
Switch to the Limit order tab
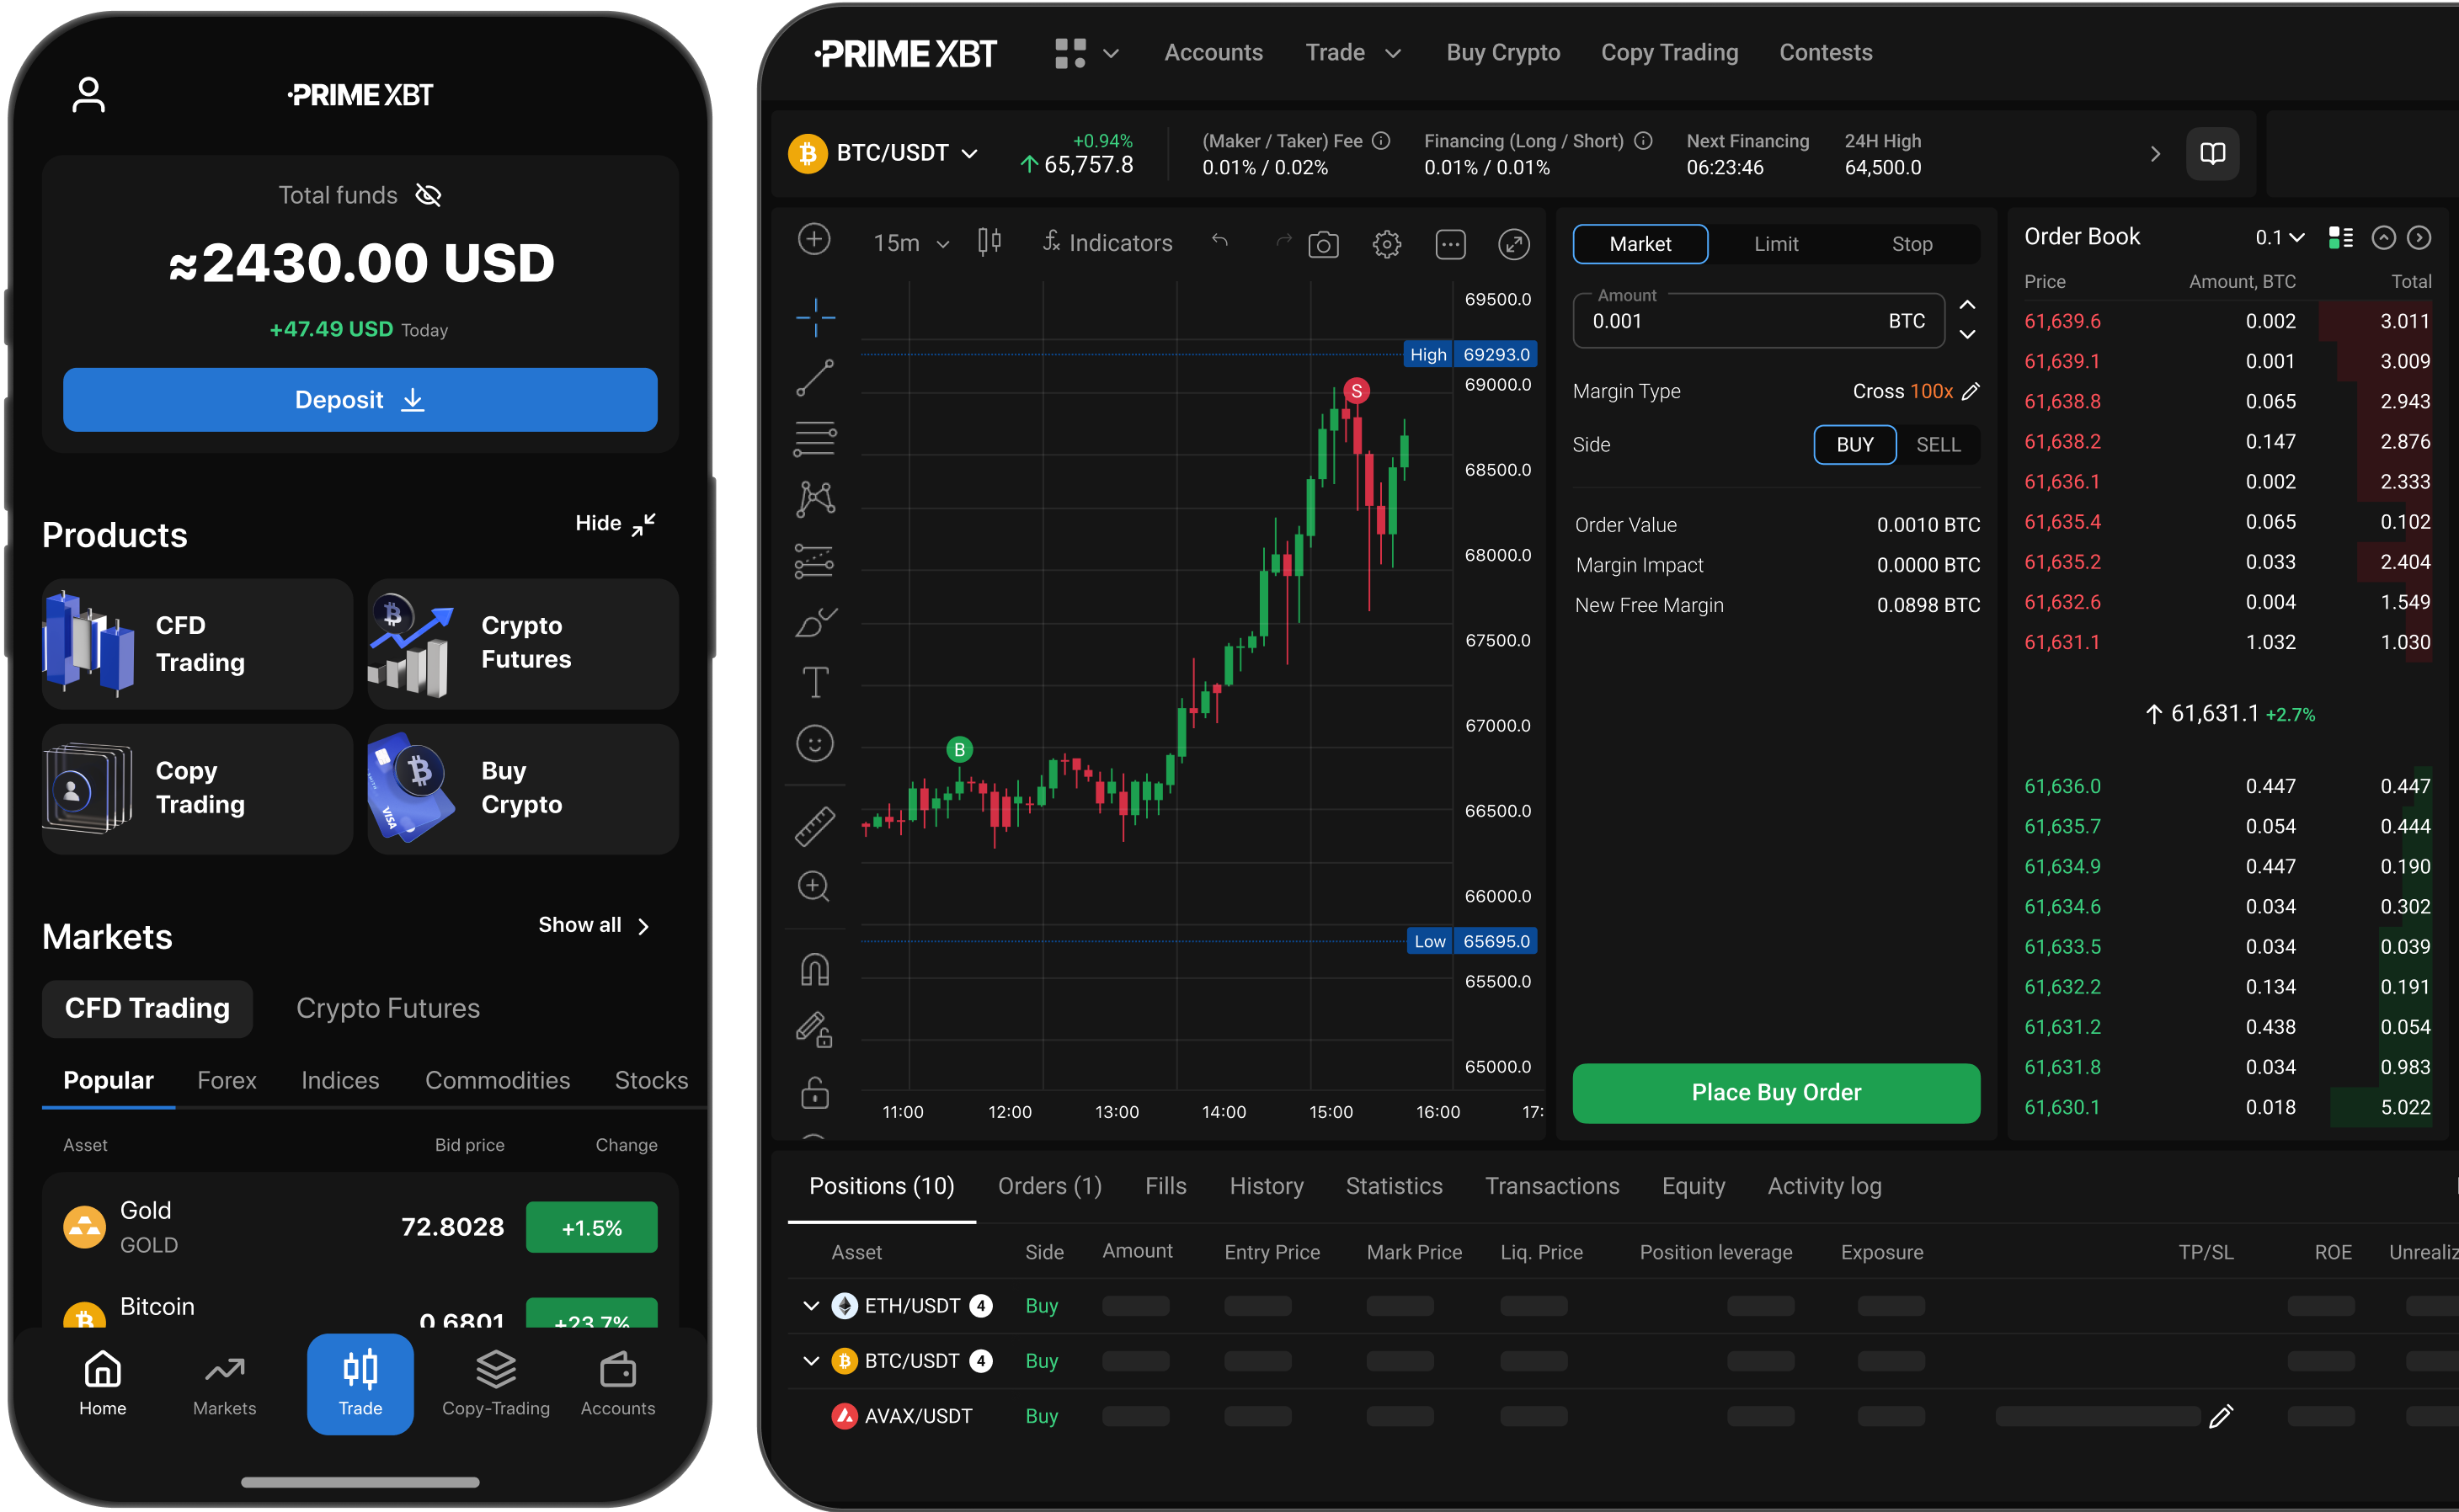1776,242
